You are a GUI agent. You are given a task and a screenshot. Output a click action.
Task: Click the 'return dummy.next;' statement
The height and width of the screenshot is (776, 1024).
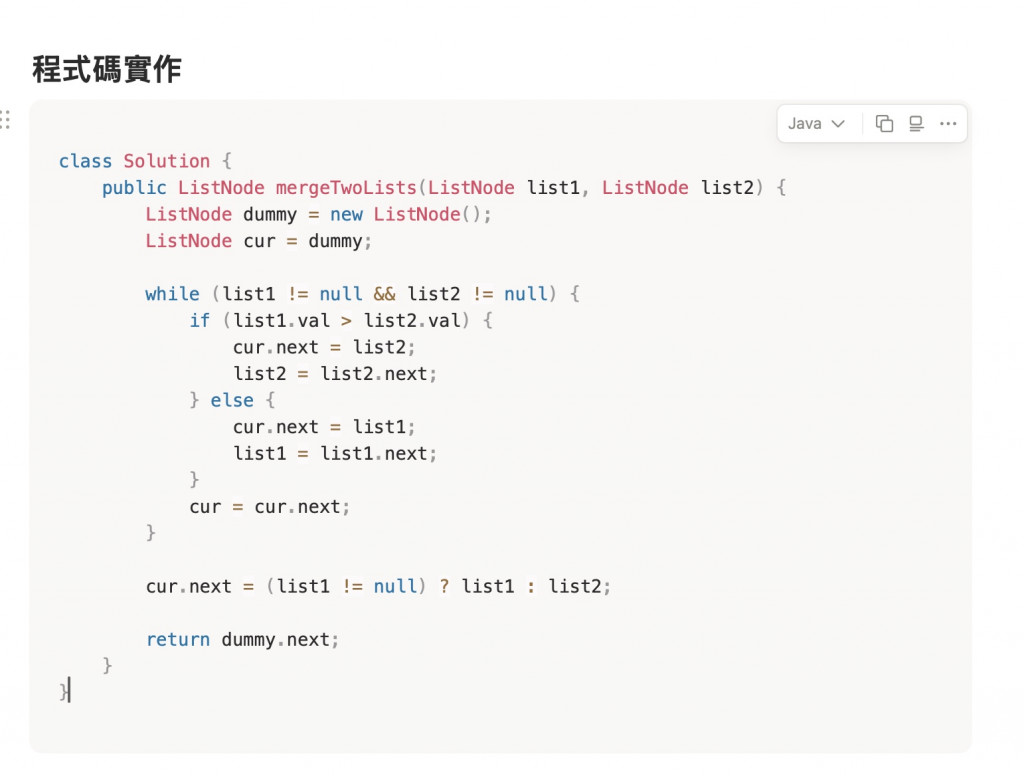[242, 639]
